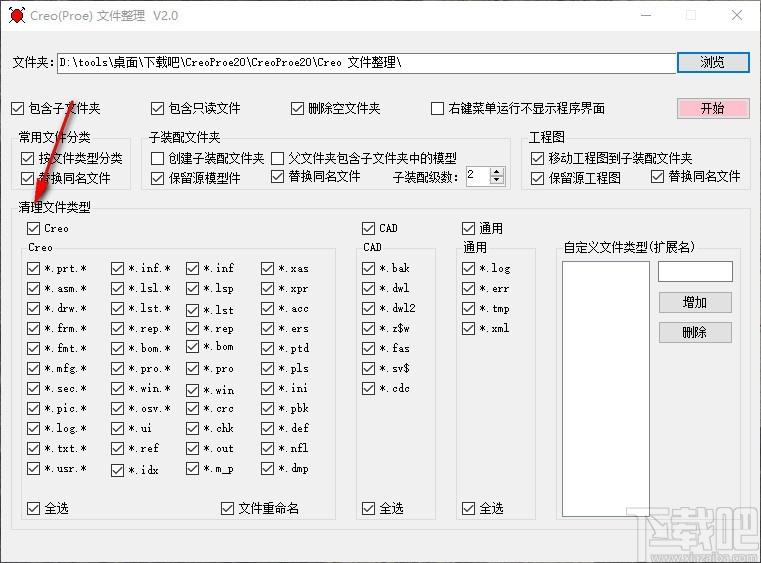Toggle the *.tmp checkbox

tap(468, 308)
